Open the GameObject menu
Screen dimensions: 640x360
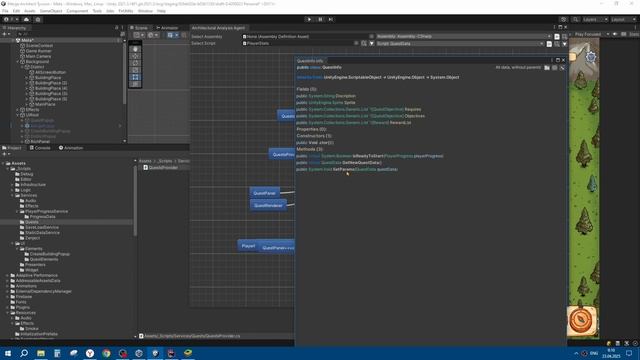51,11
